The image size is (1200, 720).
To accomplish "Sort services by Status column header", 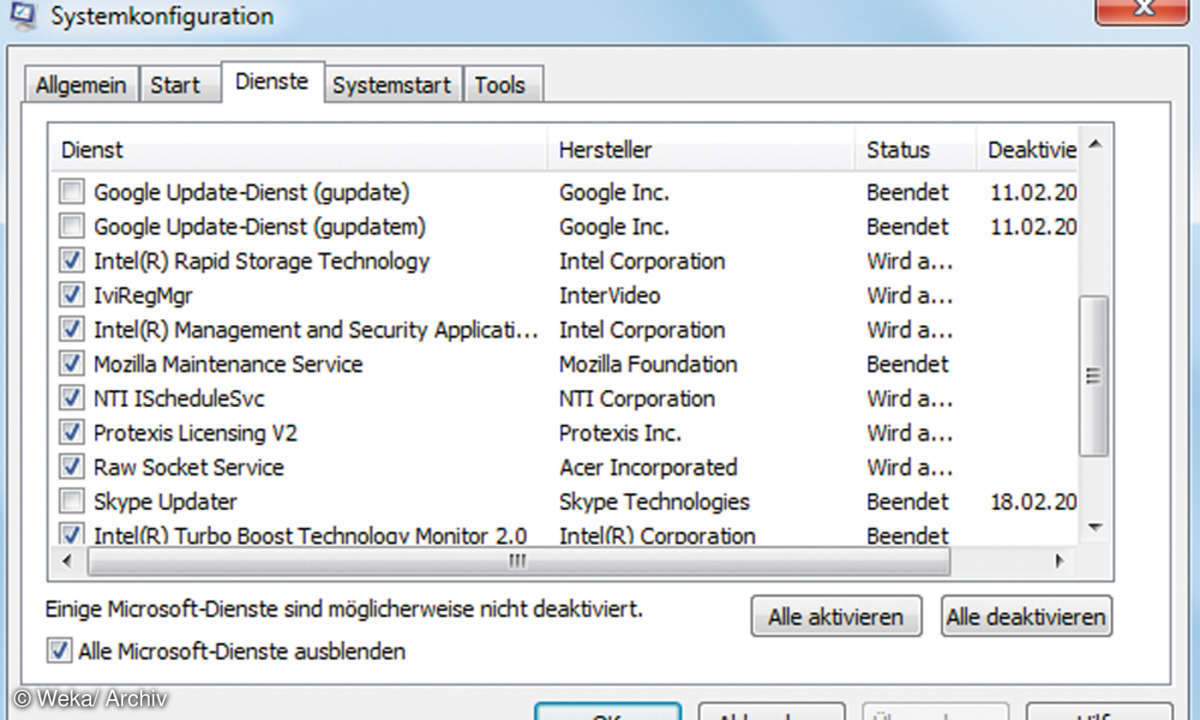I will pos(914,150).
